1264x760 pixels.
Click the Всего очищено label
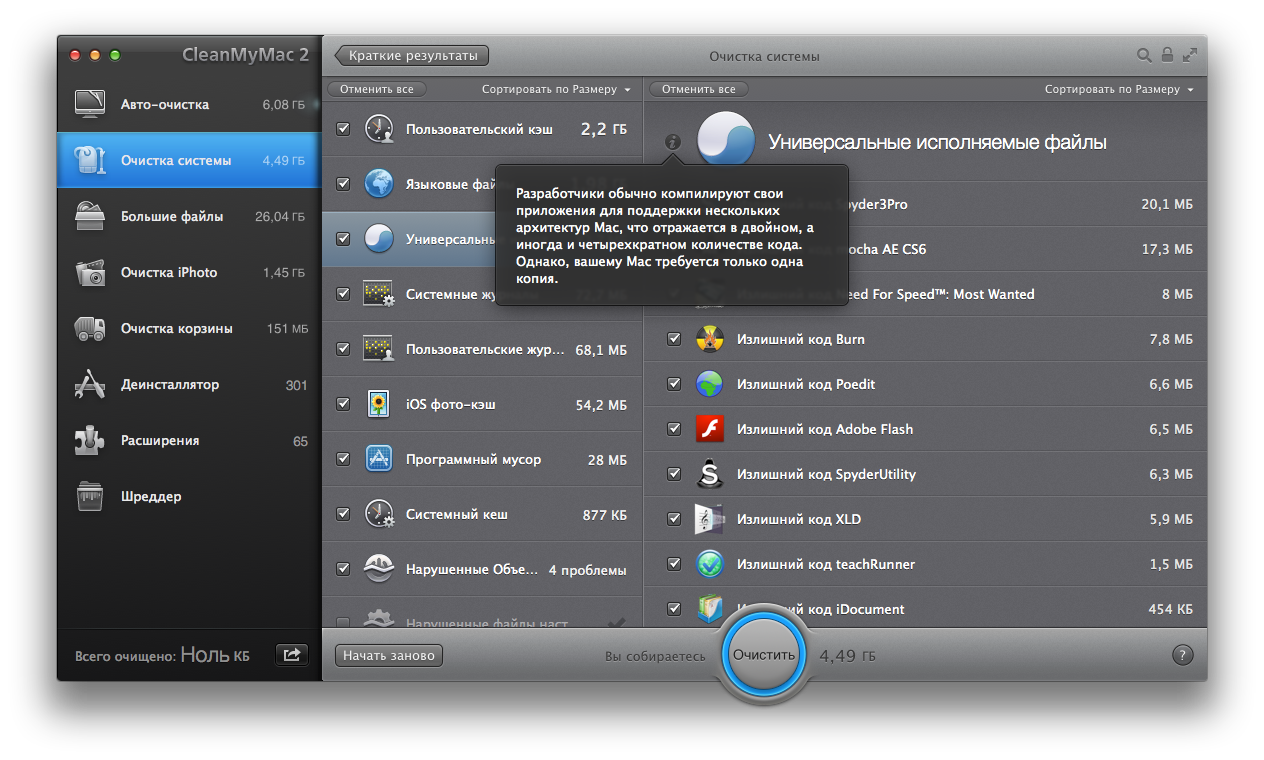pyautogui.click(x=126, y=657)
